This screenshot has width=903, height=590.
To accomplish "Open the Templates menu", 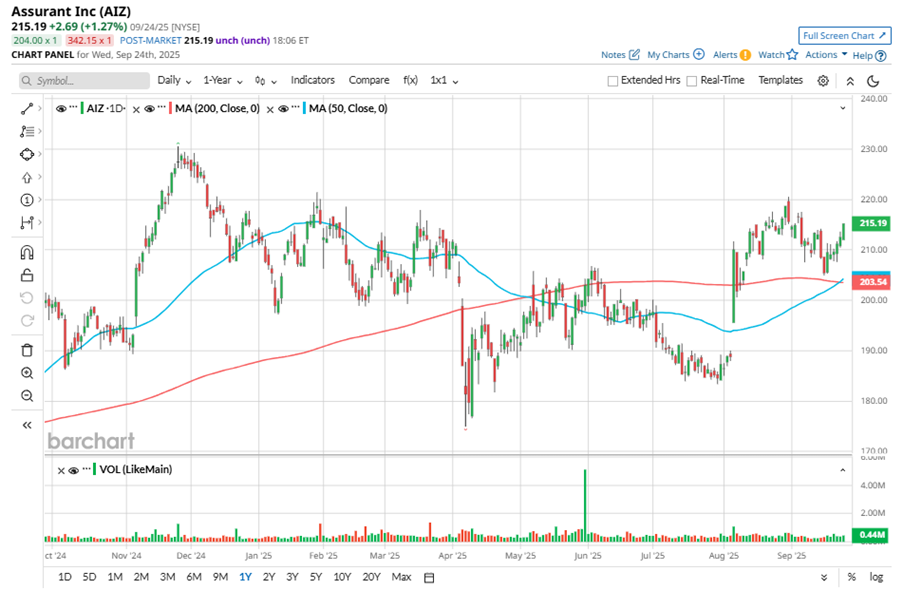I will tap(780, 80).
